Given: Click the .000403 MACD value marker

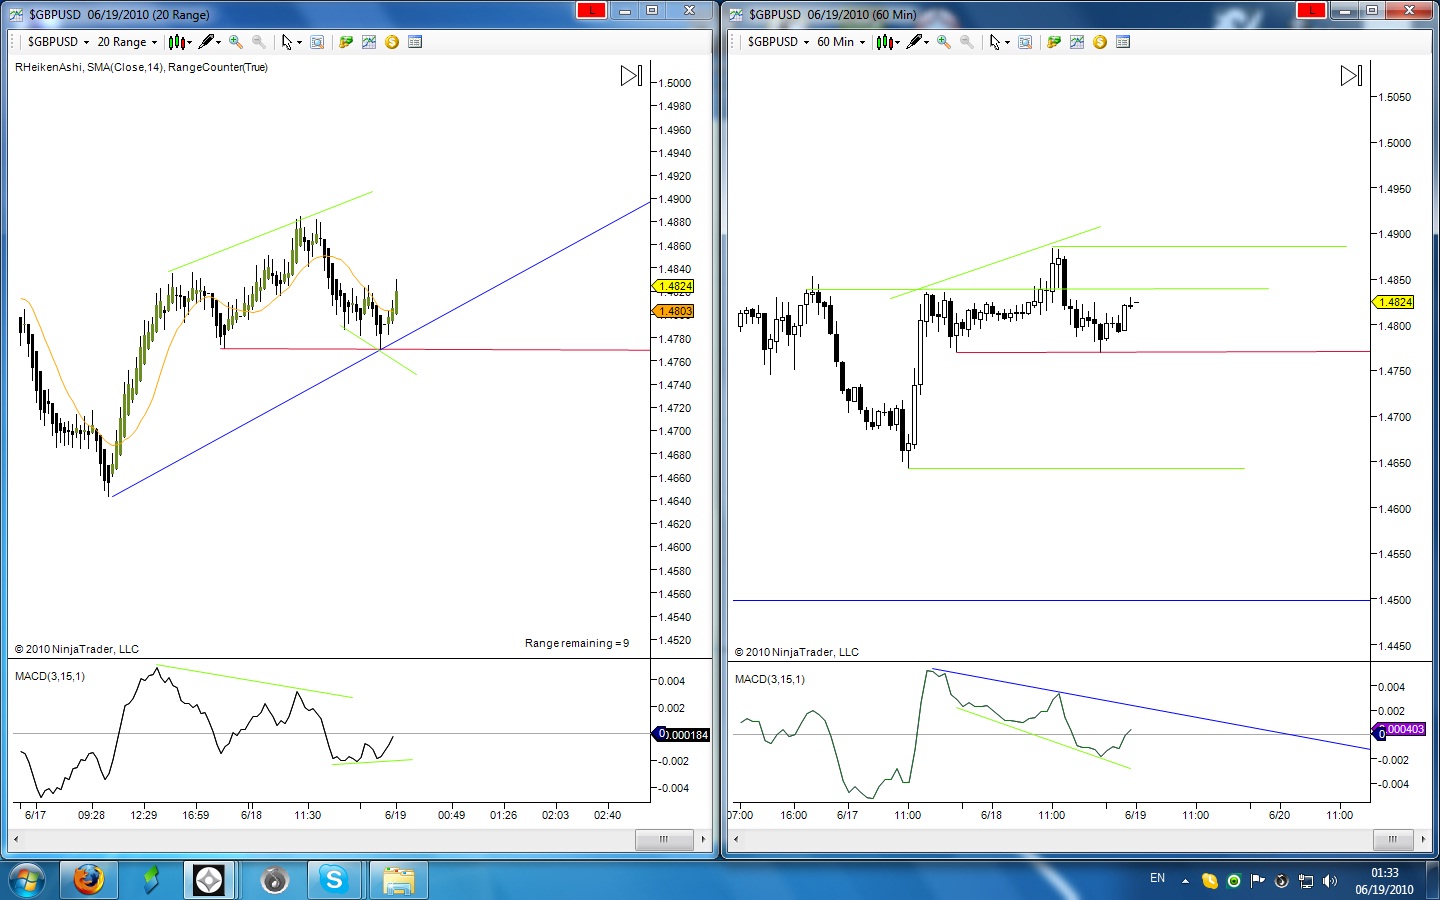Looking at the screenshot, I should (1401, 730).
